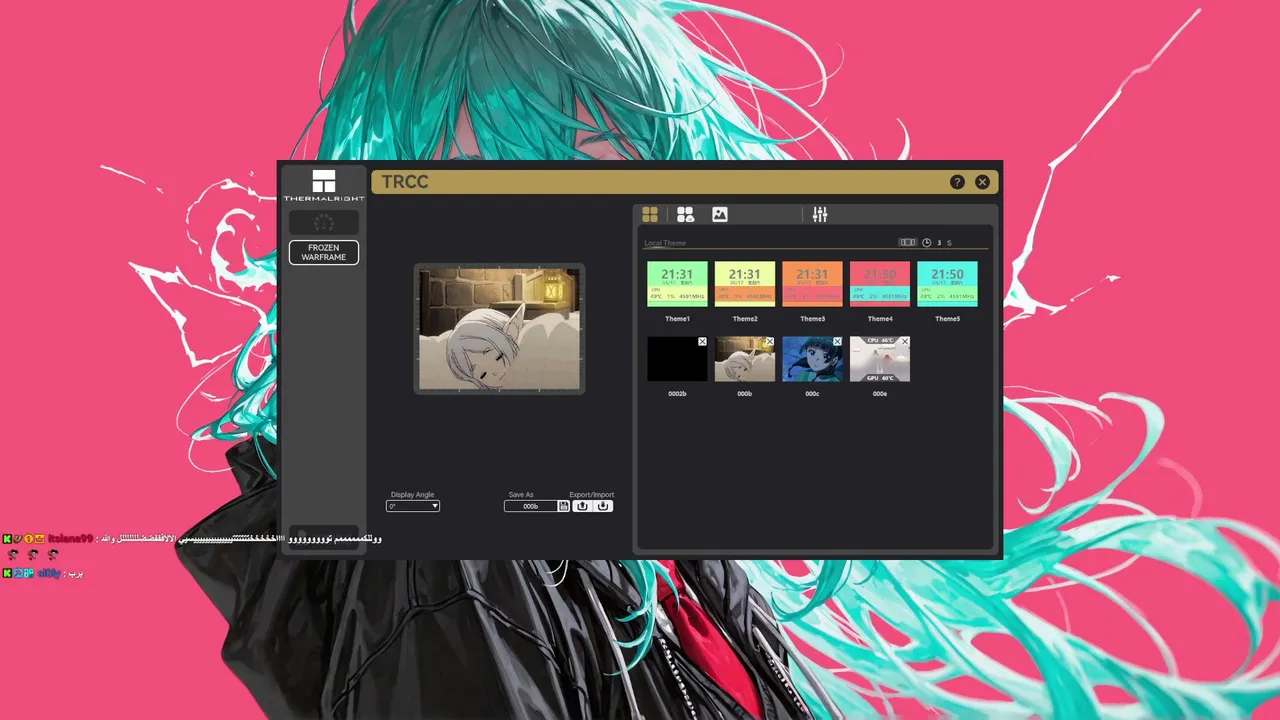Switch to the image gallery tab

pos(719,214)
